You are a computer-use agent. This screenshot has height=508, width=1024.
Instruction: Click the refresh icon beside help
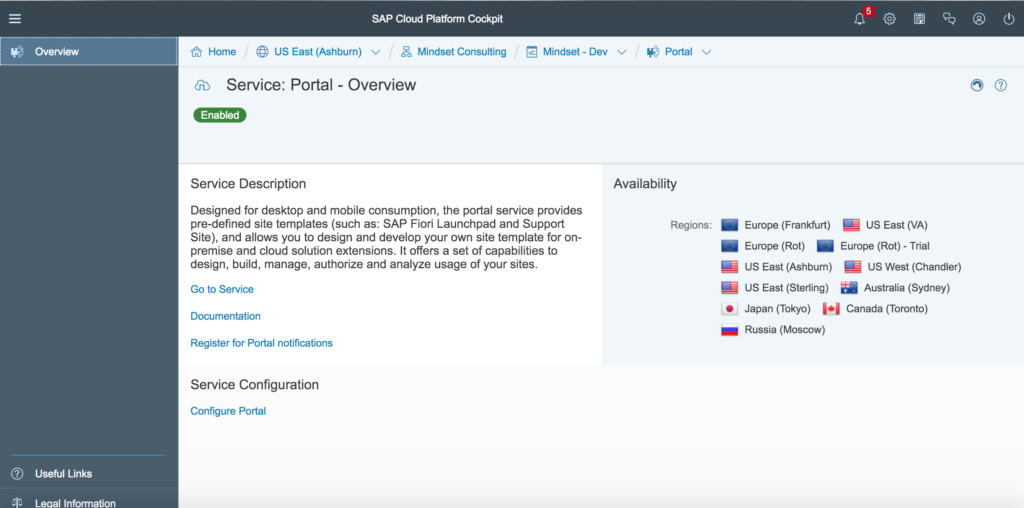pyautogui.click(x=977, y=85)
